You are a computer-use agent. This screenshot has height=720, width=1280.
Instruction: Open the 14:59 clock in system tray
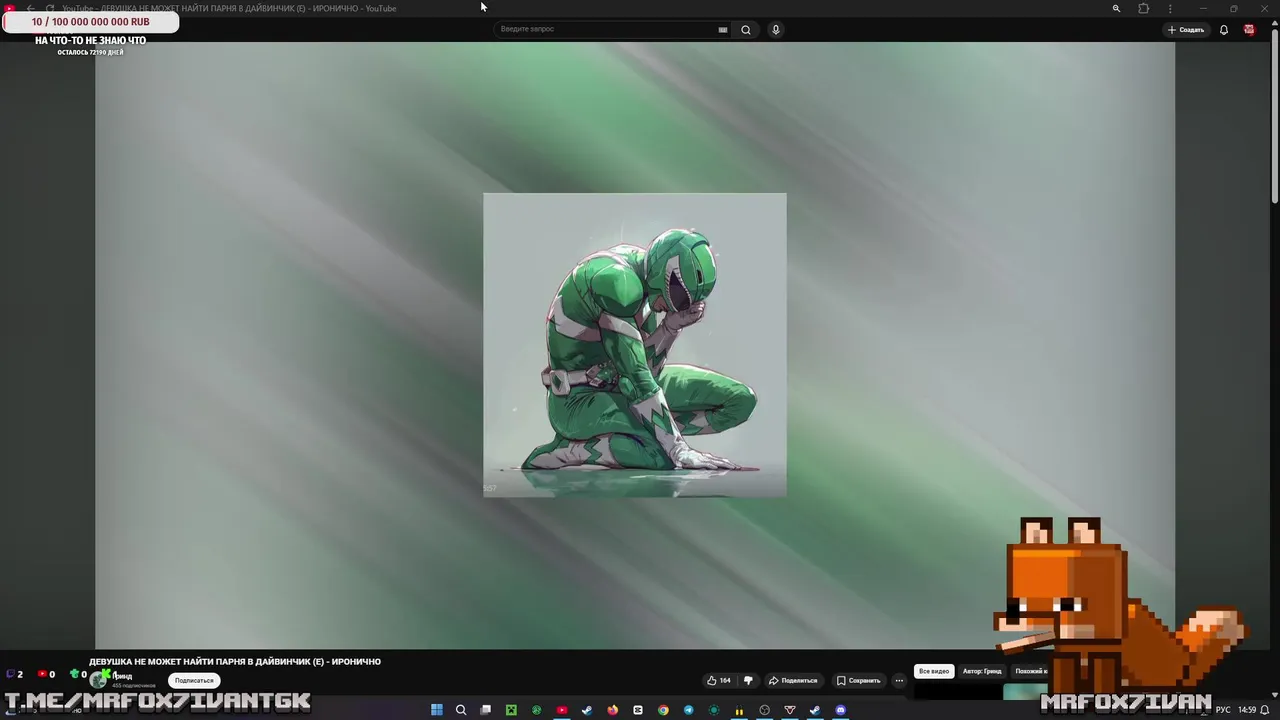(x=1247, y=710)
